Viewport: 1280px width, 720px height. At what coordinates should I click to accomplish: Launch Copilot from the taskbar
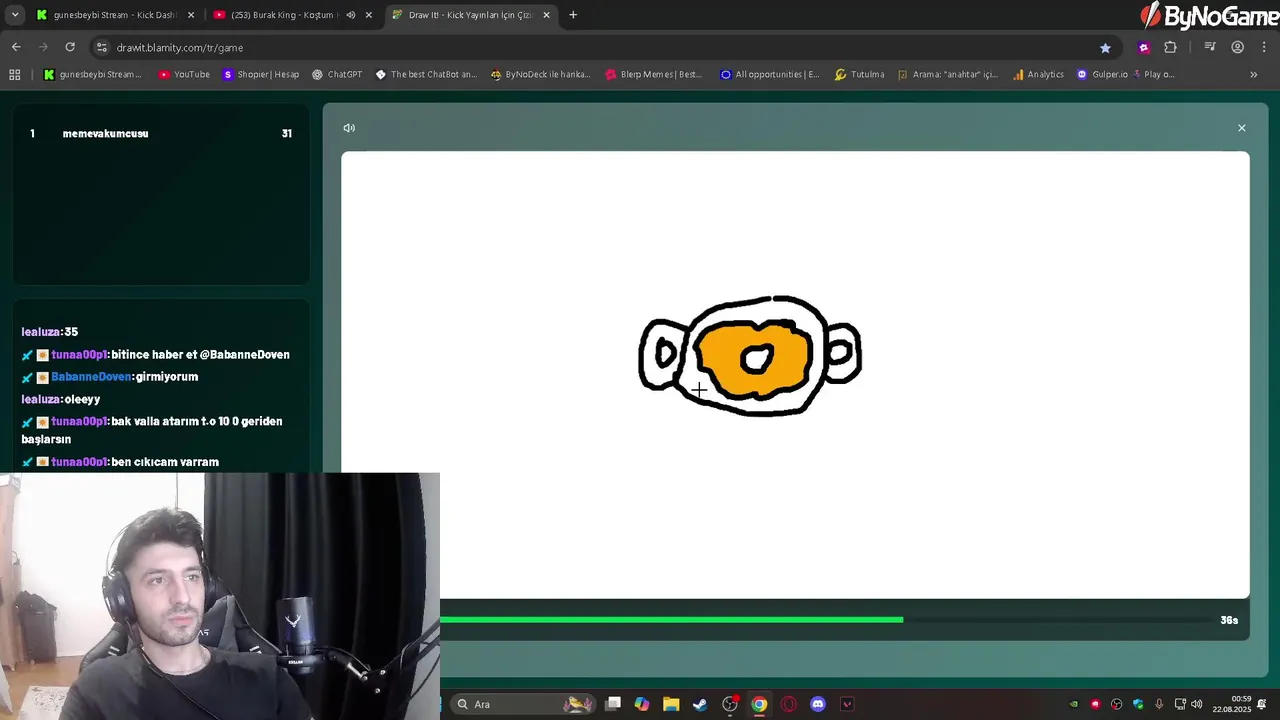(642, 704)
